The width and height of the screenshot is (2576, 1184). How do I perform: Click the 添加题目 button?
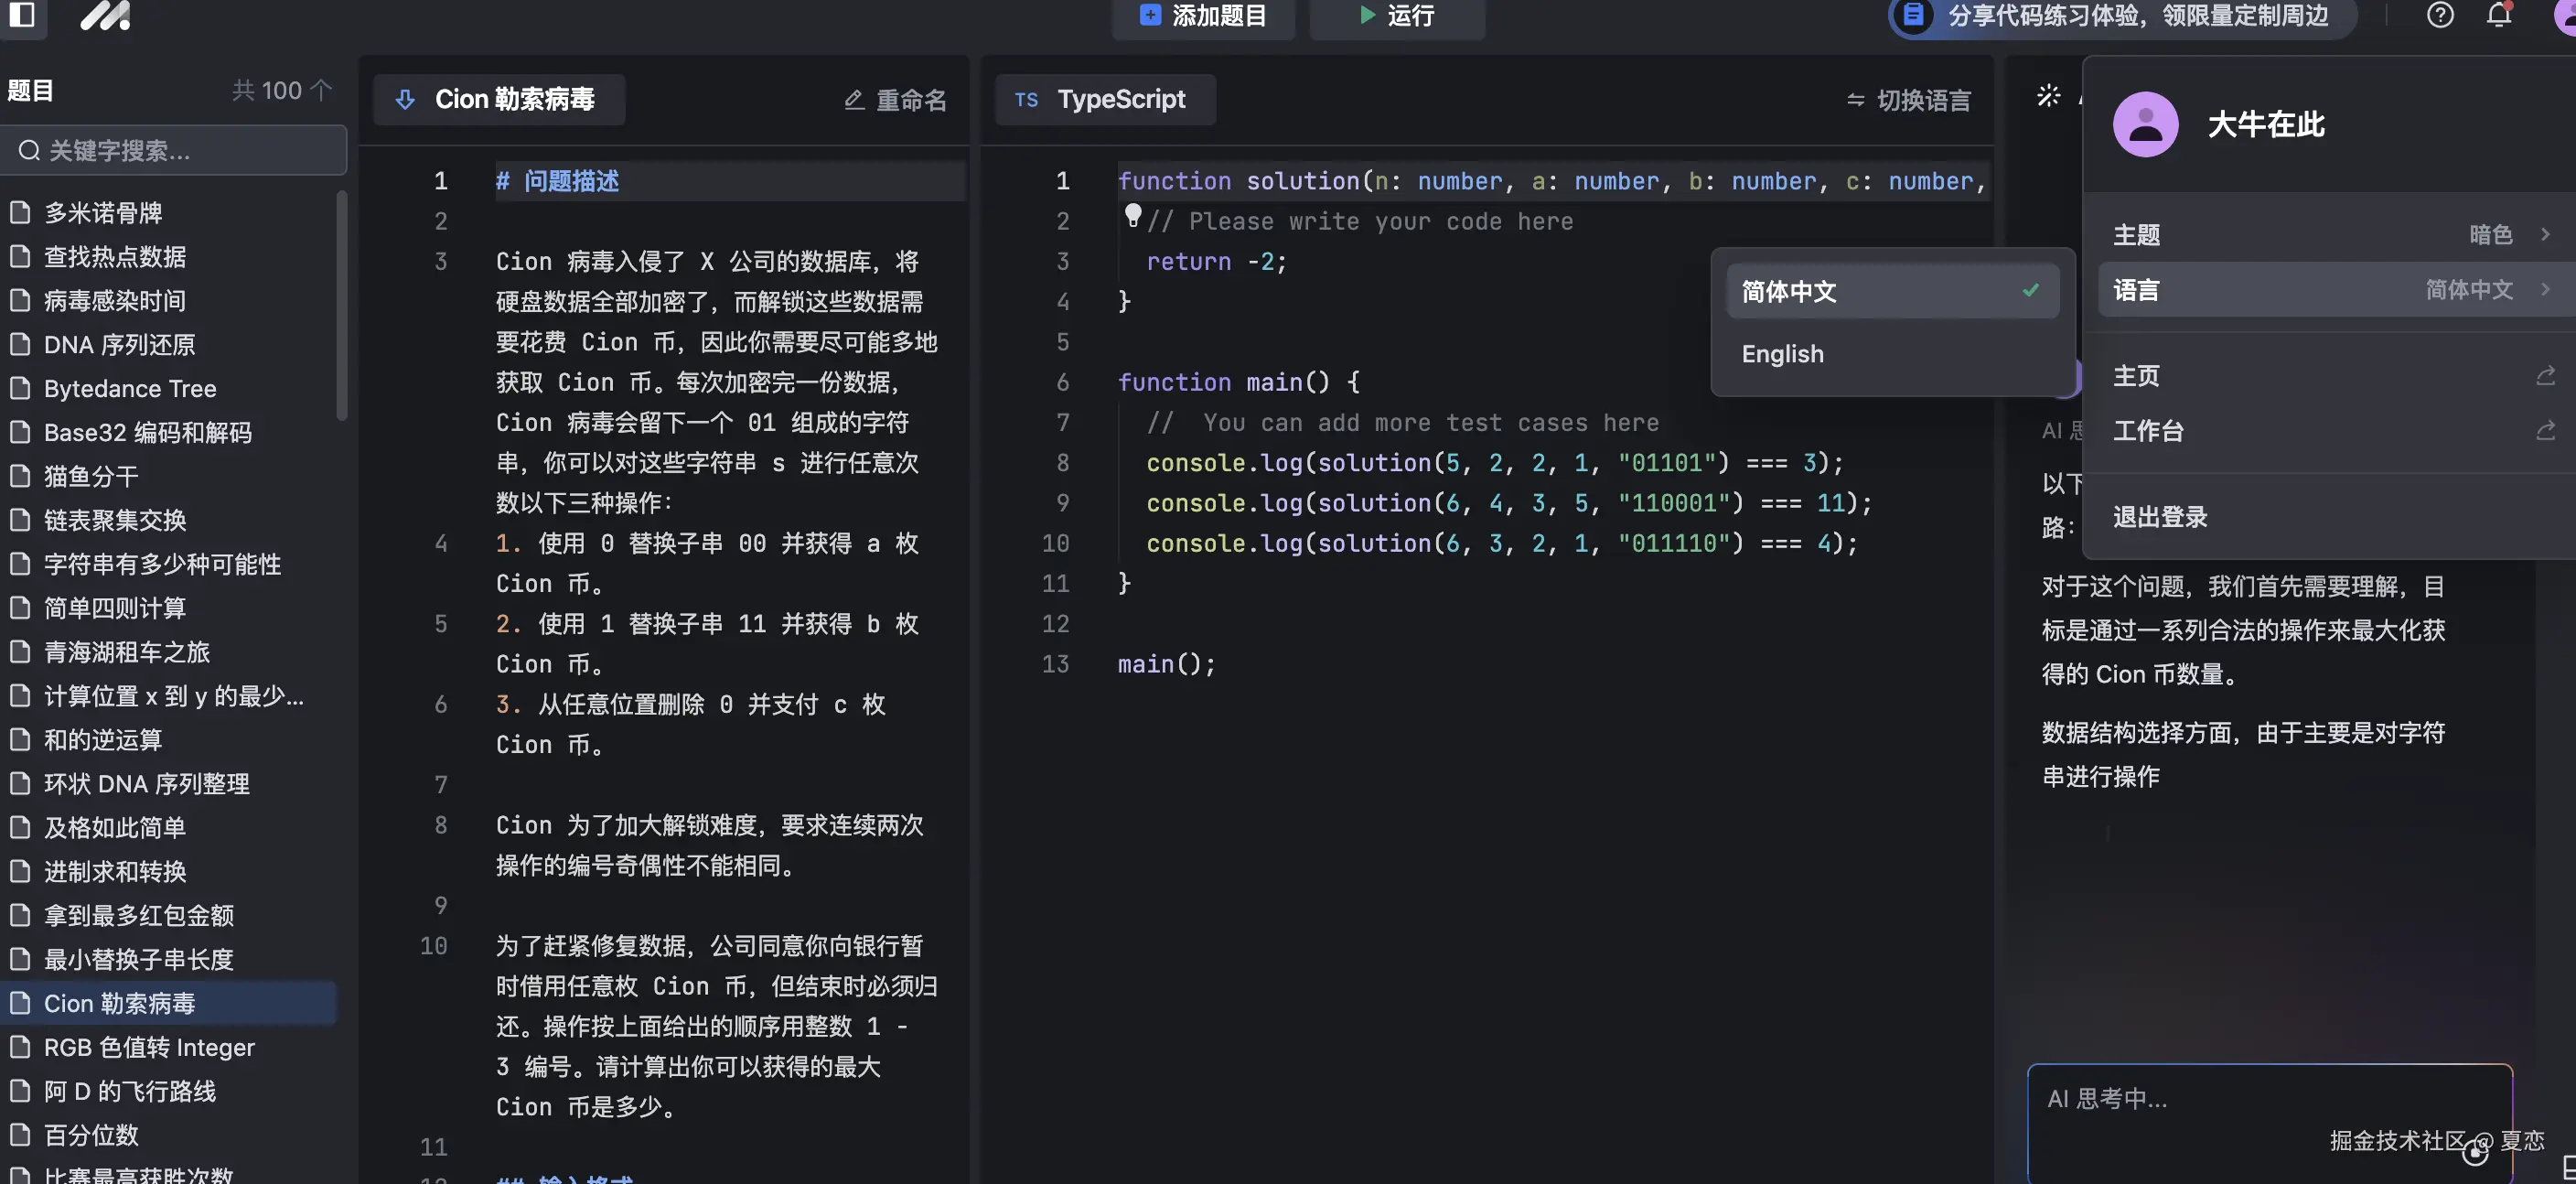tap(1203, 15)
